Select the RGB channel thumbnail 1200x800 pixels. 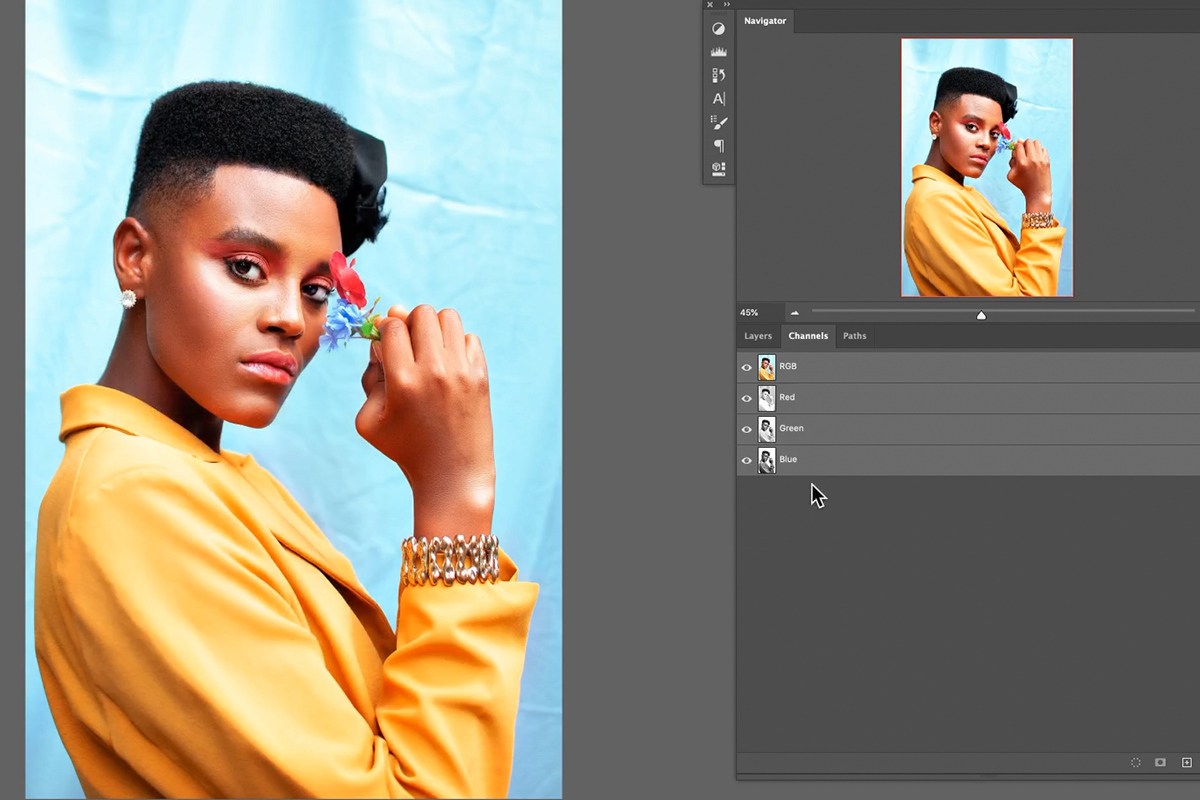(x=766, y=367)
